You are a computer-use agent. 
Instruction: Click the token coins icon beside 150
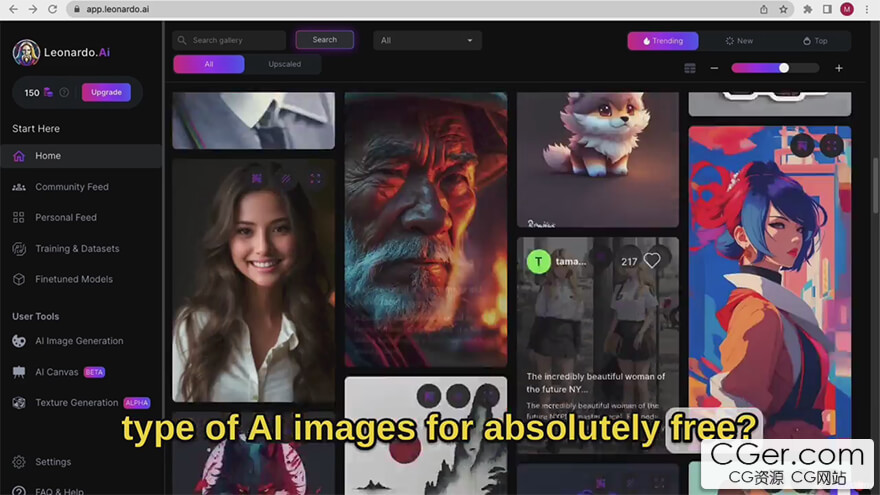(48, 93)
